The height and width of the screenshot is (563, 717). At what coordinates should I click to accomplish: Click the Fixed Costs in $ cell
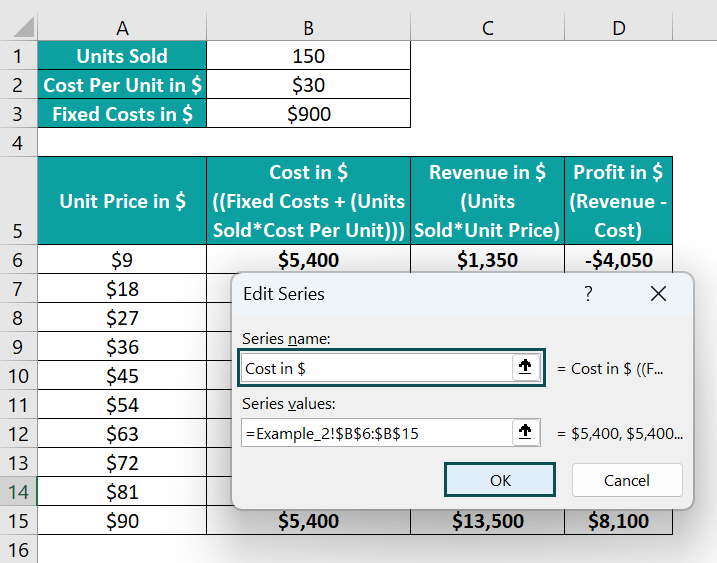click(122, 113)
